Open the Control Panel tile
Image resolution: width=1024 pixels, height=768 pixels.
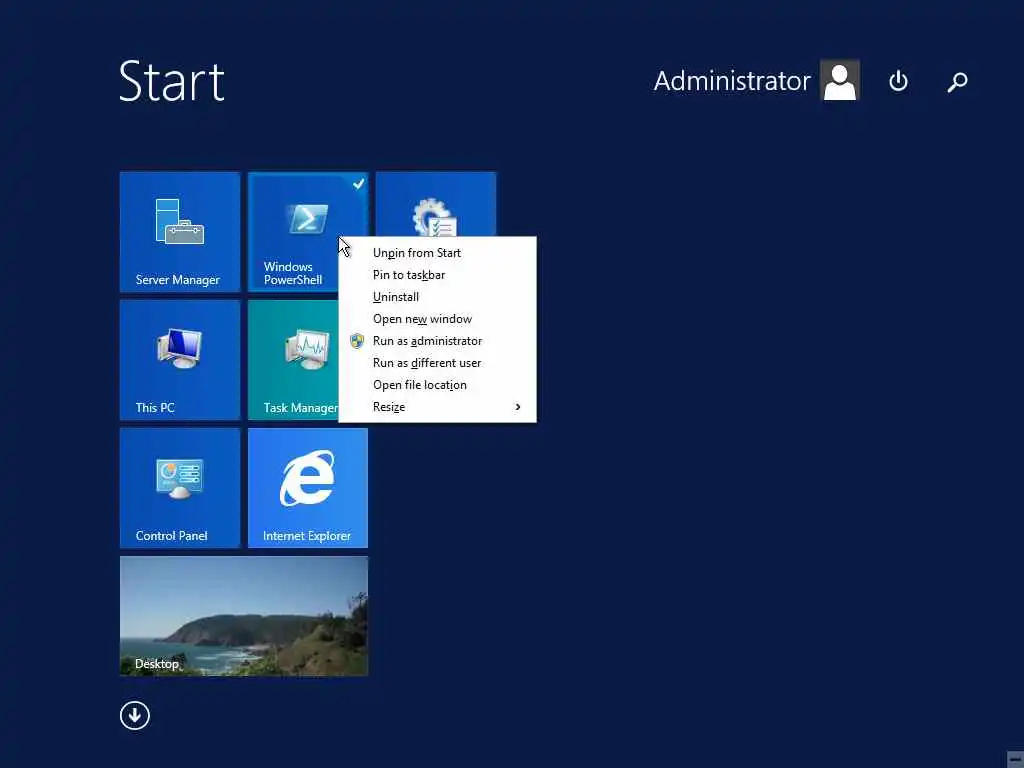click(180, 488)
